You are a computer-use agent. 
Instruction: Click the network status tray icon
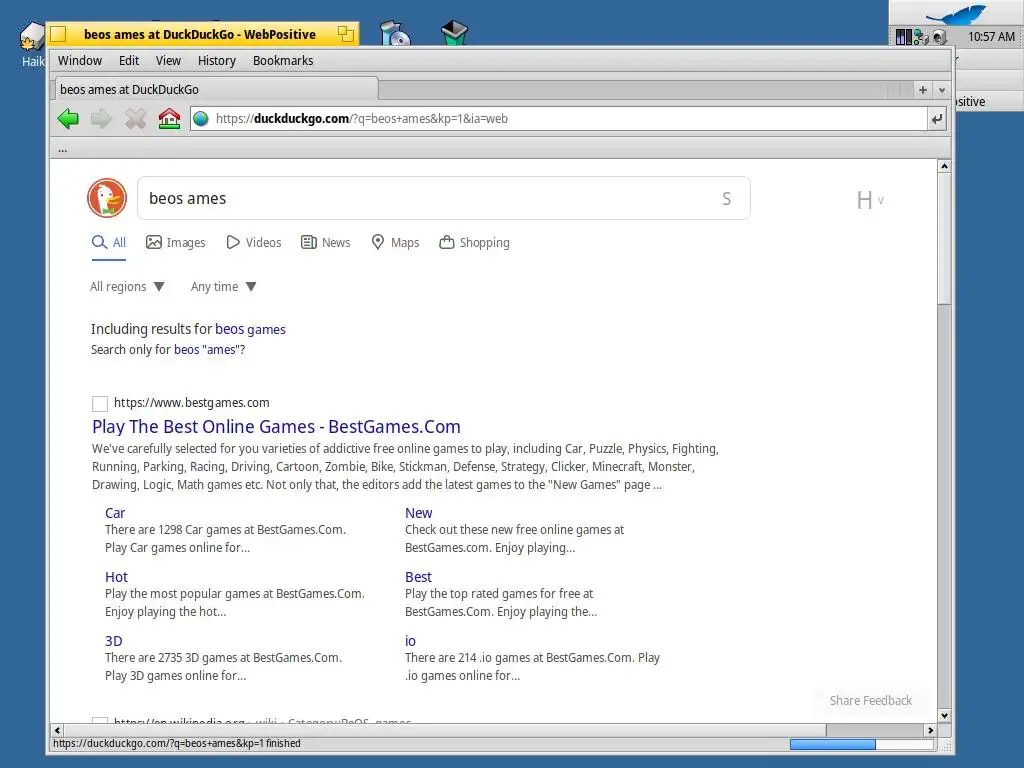click(x=921, y=37)
